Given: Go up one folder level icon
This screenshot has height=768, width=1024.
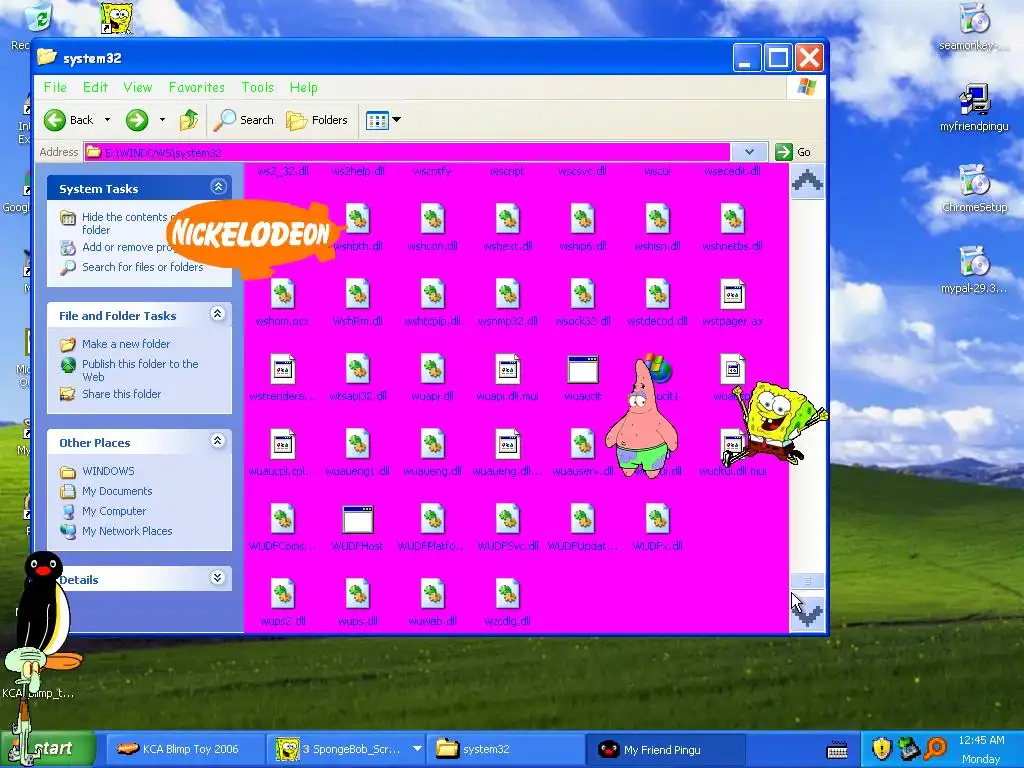Looking at the screenshot, I should [189, 120].
